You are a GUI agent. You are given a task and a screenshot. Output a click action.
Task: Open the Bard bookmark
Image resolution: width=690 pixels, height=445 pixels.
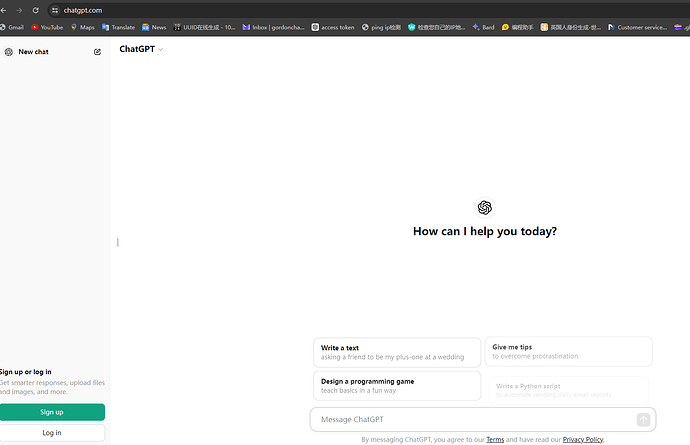click(x=483, y=27)
